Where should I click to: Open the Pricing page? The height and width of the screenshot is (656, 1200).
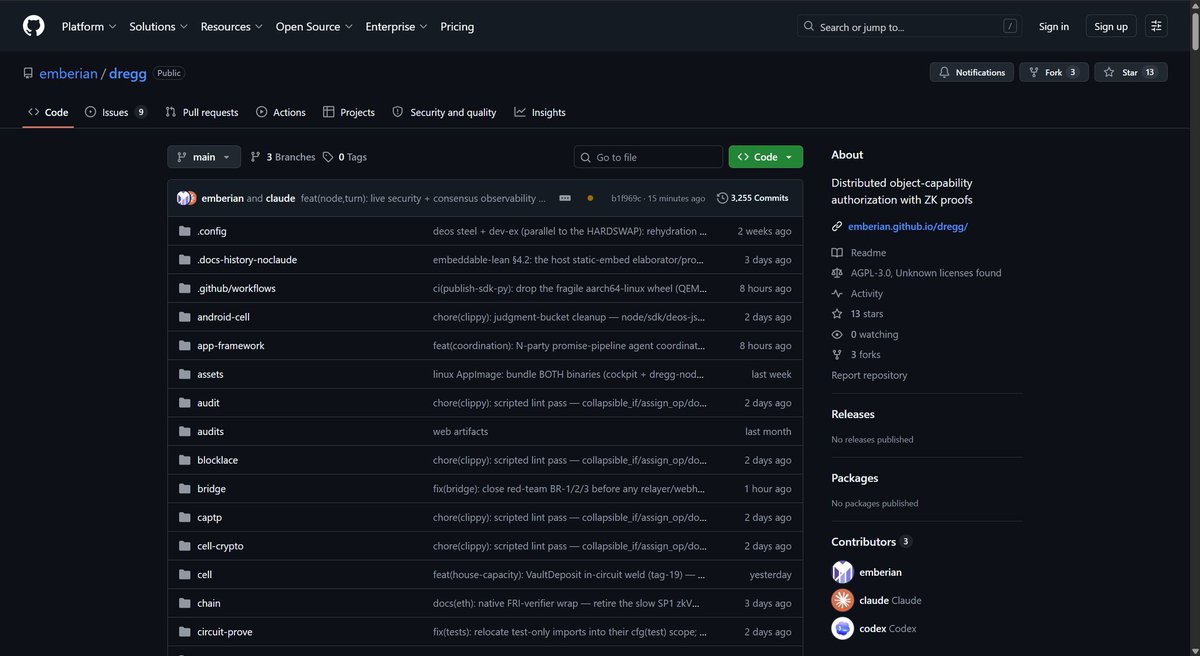point(457,27)
